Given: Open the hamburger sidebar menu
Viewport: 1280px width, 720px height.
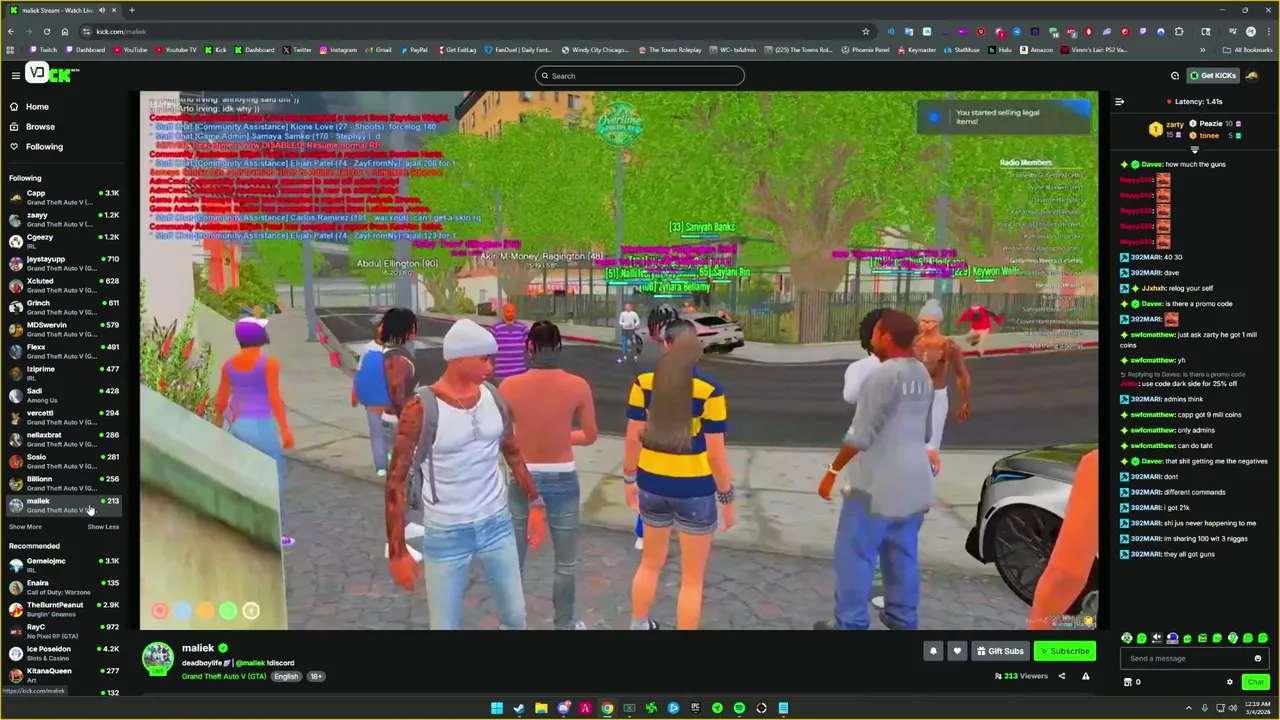Looking at the screenshot, I should pos(15,75).
